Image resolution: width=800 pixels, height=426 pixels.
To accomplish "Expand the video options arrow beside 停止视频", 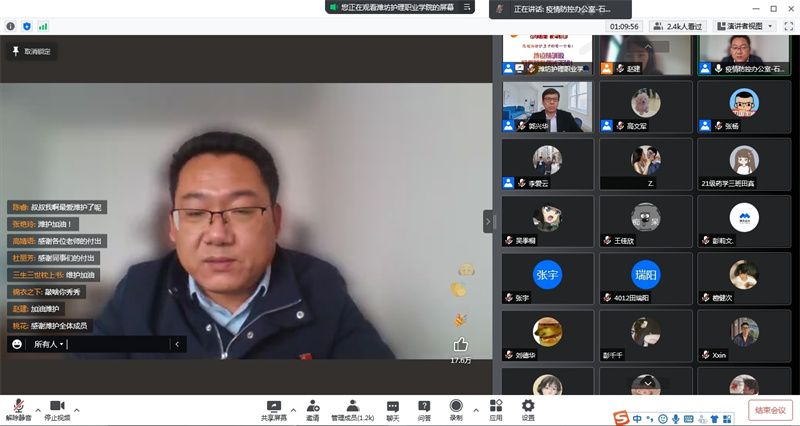I will click(77, 410).
